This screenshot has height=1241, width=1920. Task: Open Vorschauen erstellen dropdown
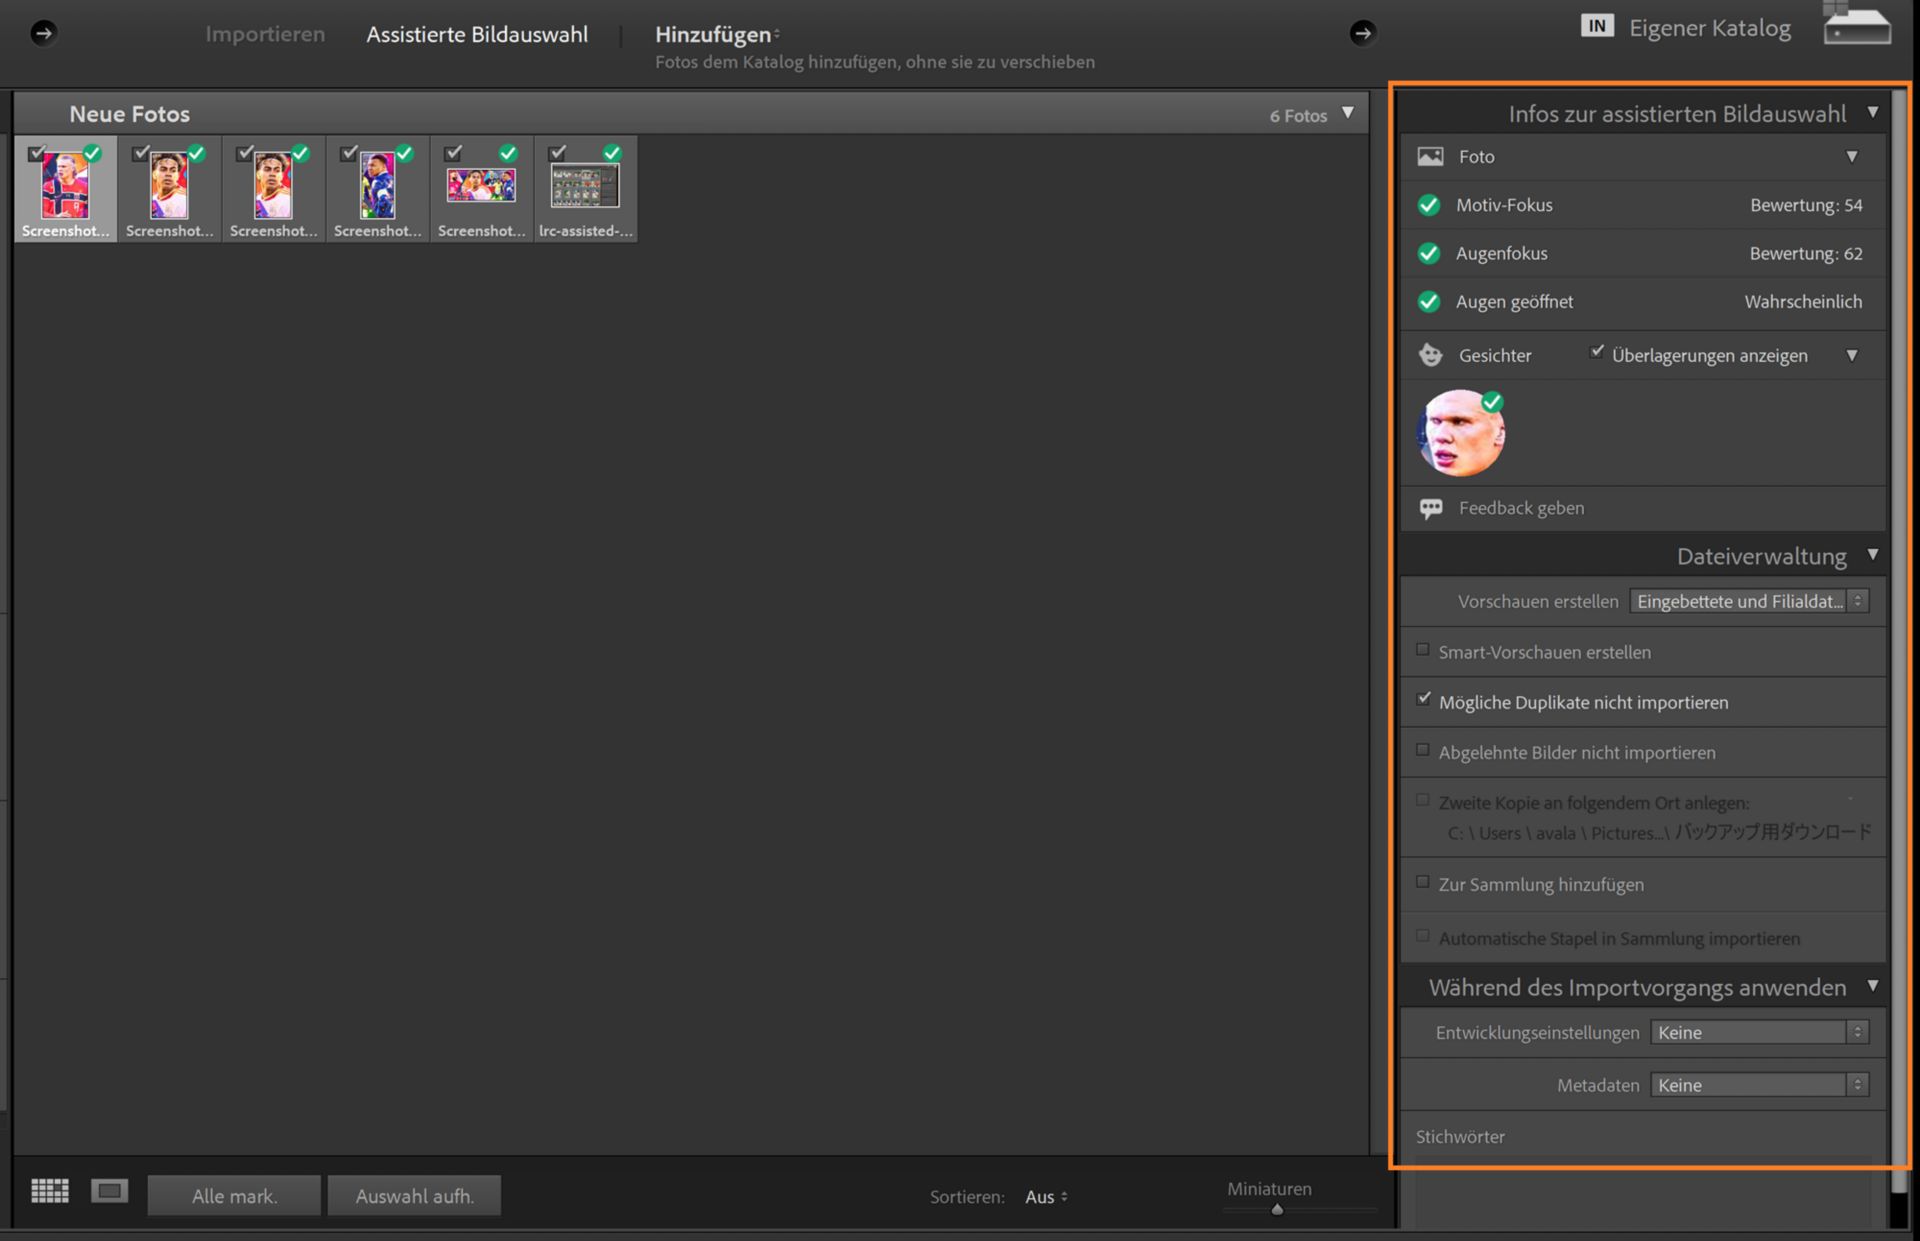point(1749,601)
